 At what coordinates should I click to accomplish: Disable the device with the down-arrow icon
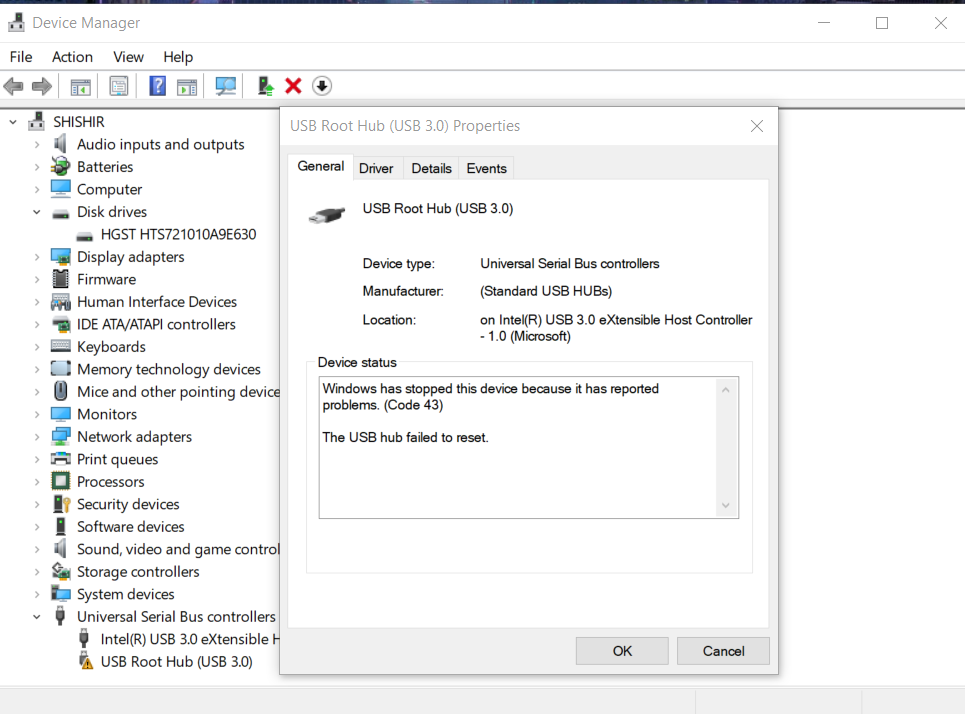321,86
